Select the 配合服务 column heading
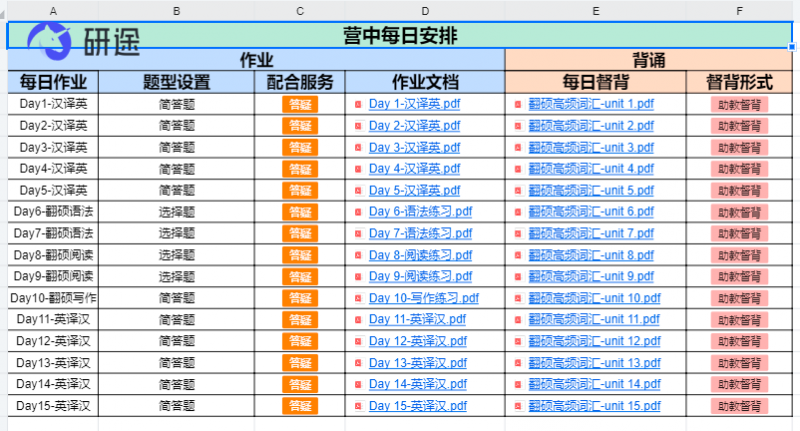800x431 pixels. 300,82
